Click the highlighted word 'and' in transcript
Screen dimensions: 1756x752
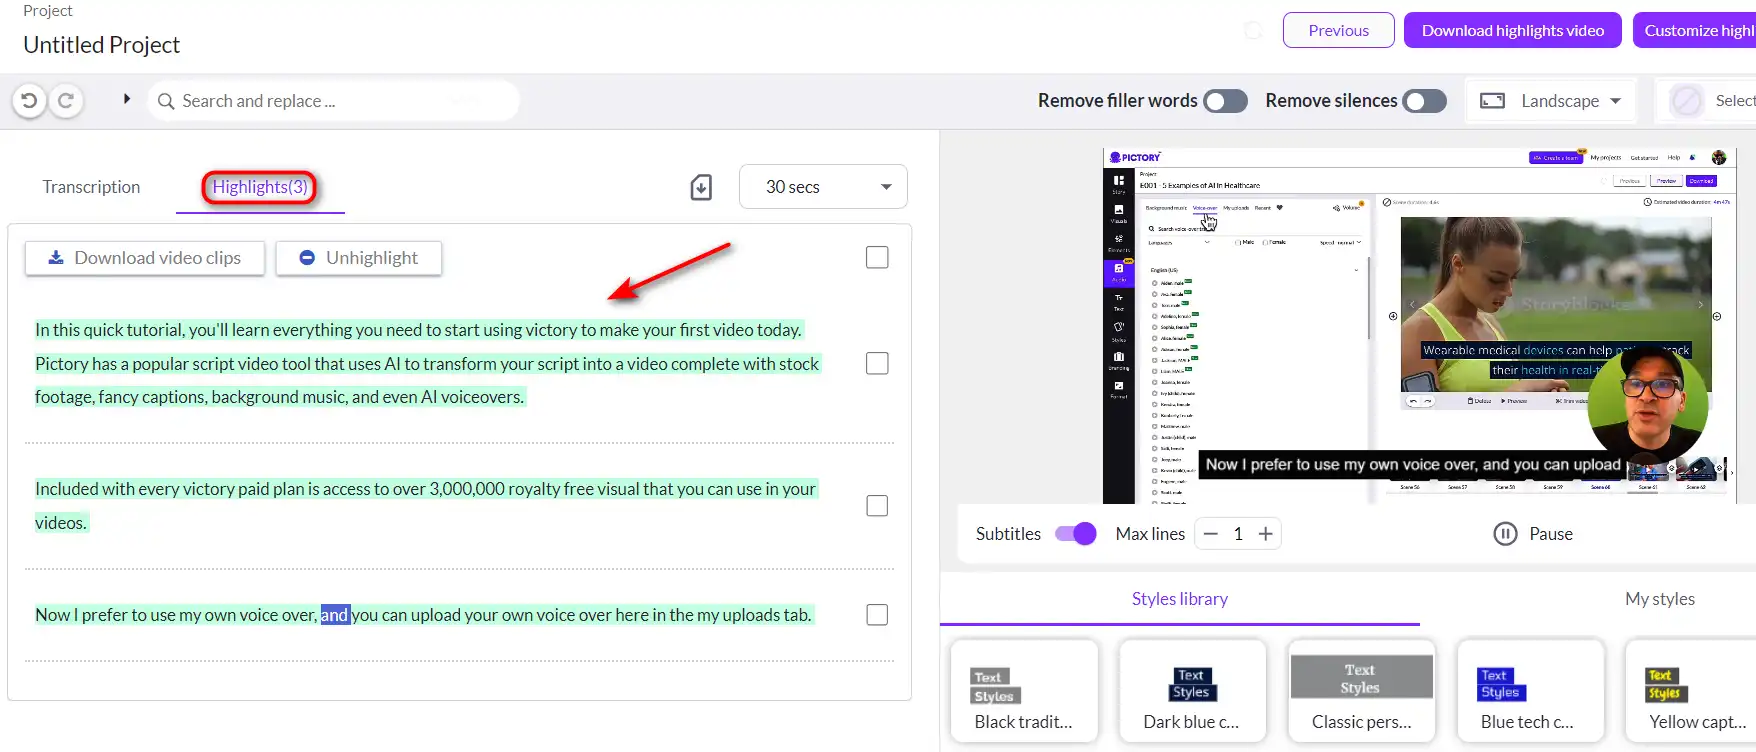[x=334, y=615]
